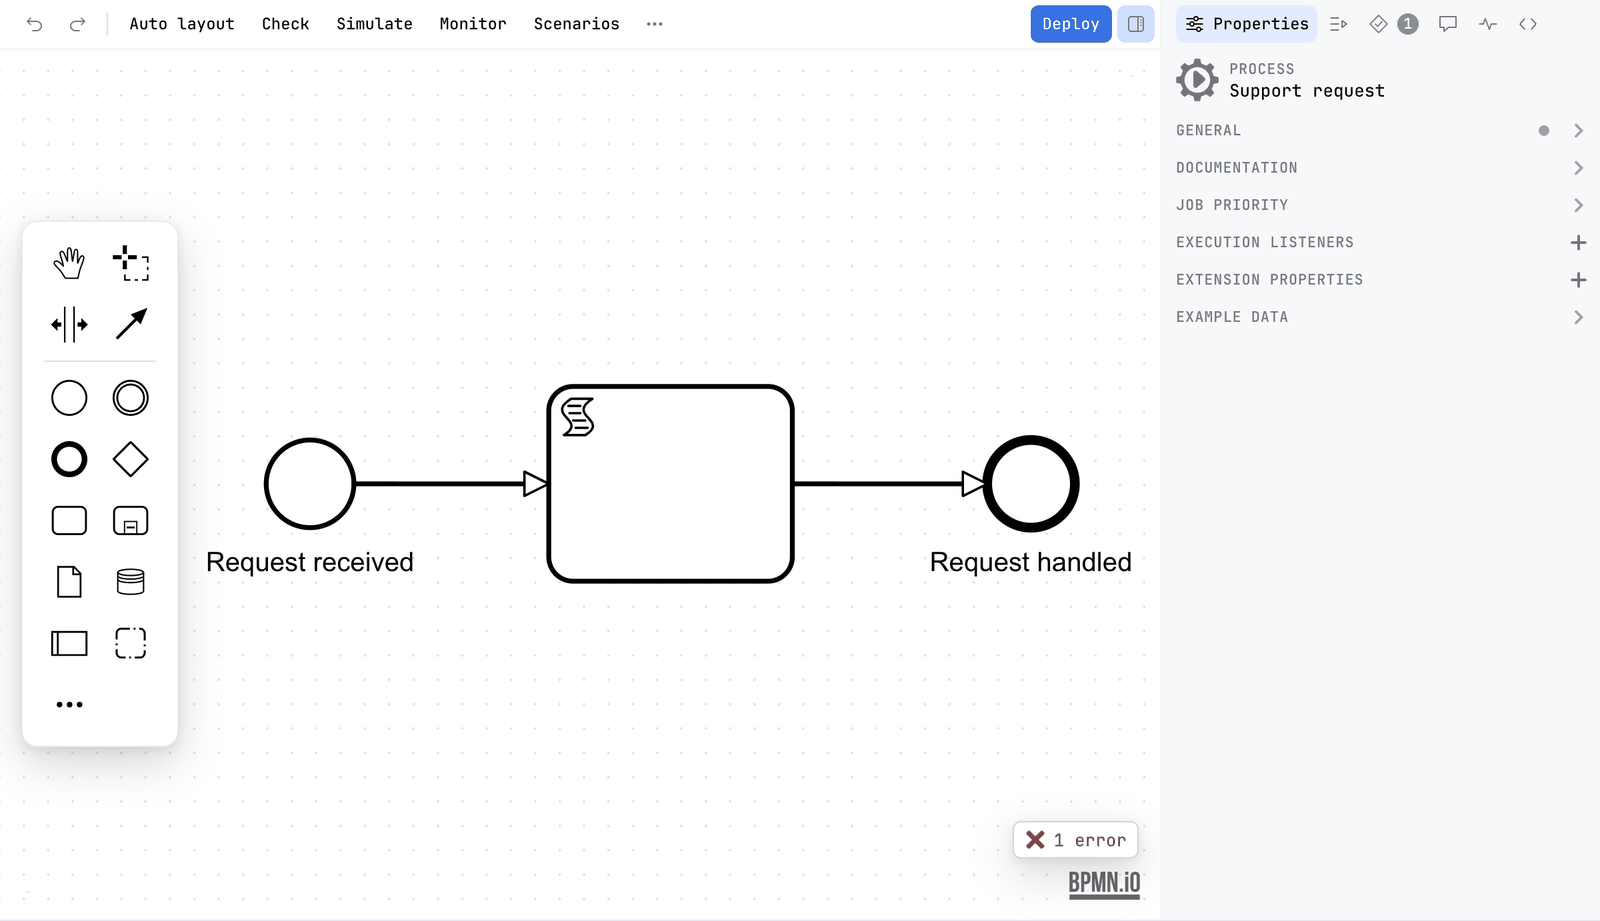Switch to the Properties tab
The image size is (1600, 921).
pyautogui.click(x=1247, y=24)
